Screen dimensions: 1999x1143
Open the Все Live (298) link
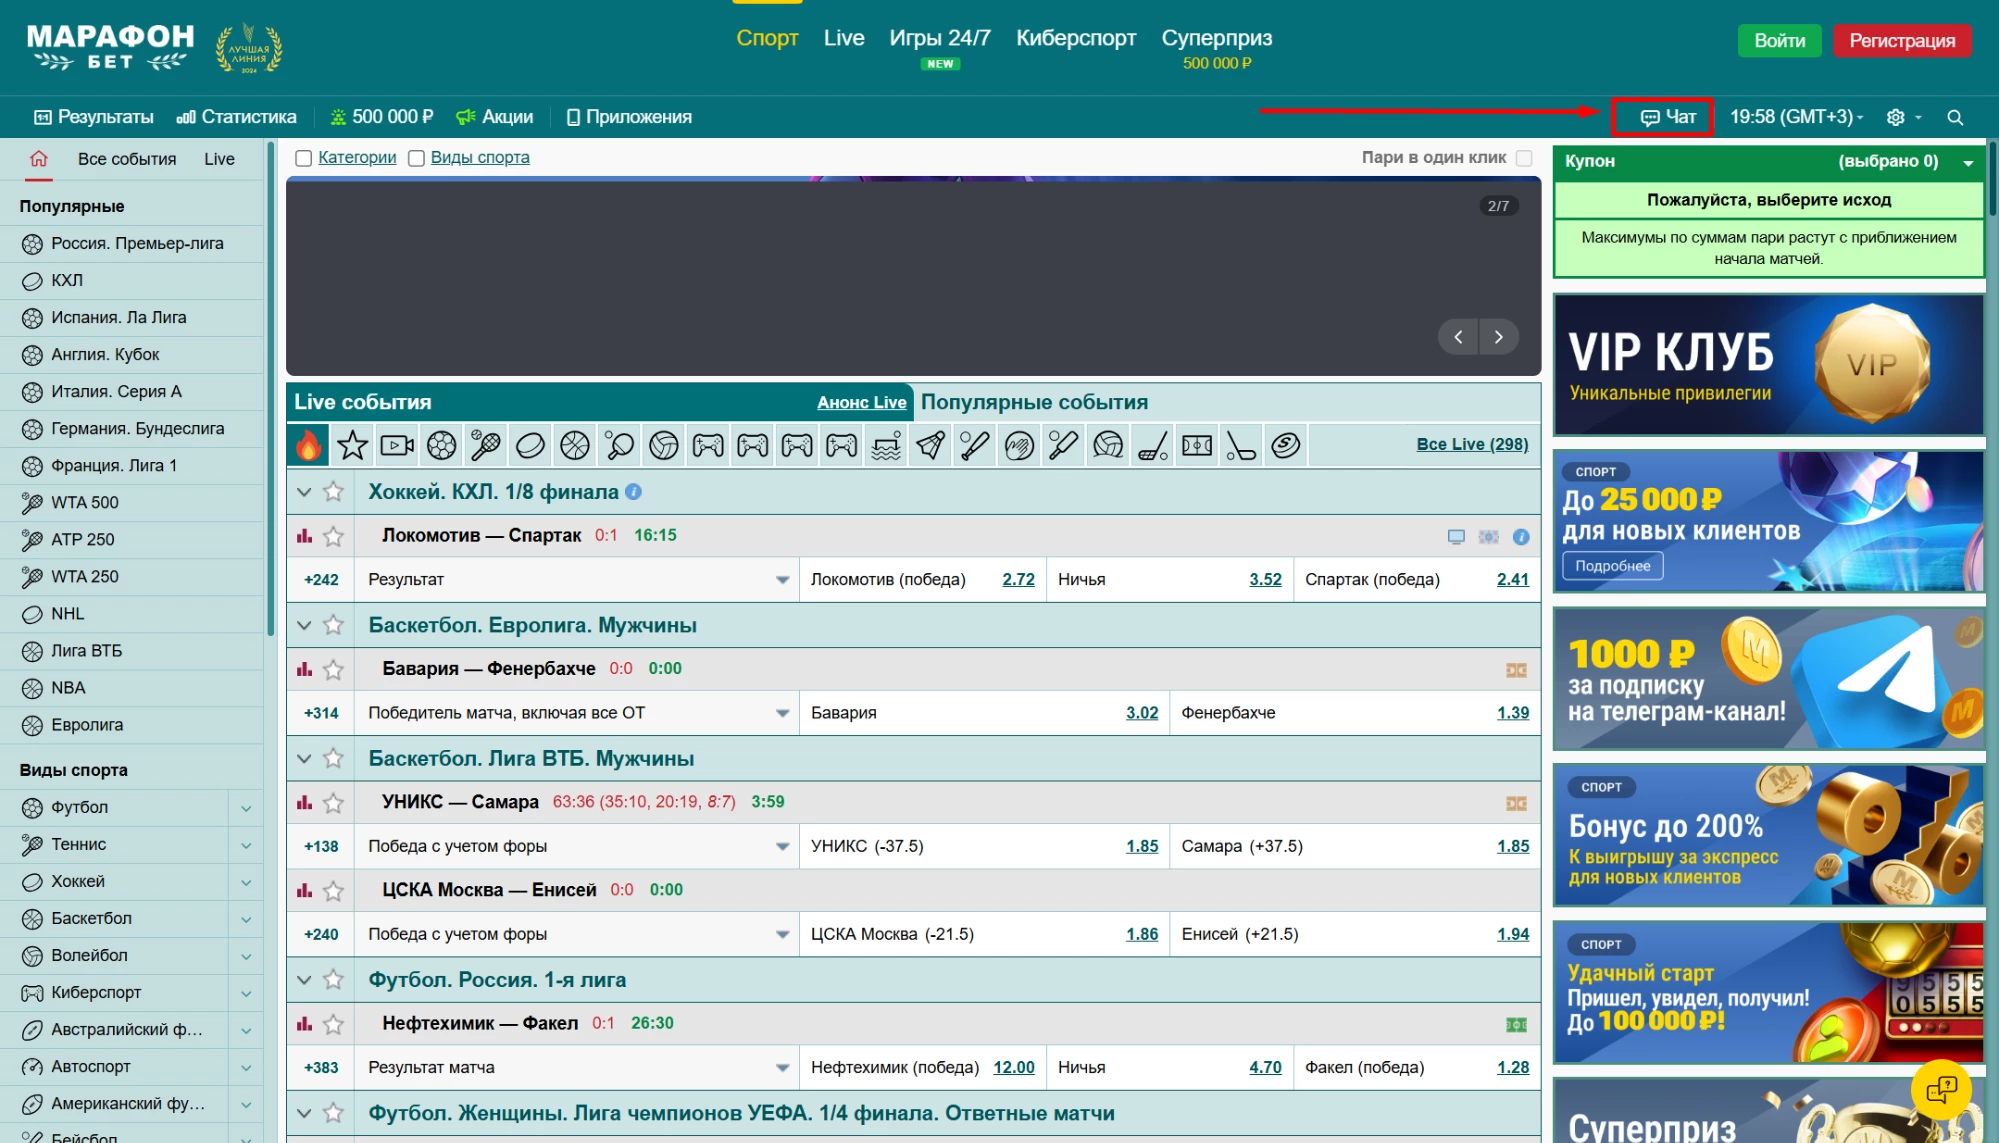[x=1472, y=444]
